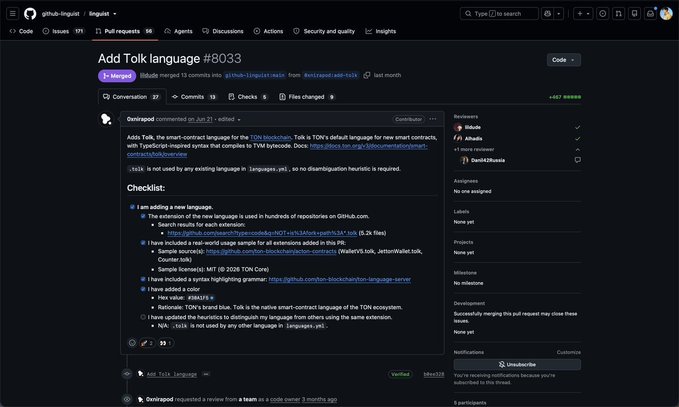Open the Code dropdown button on PR

[x=563, y=60]
